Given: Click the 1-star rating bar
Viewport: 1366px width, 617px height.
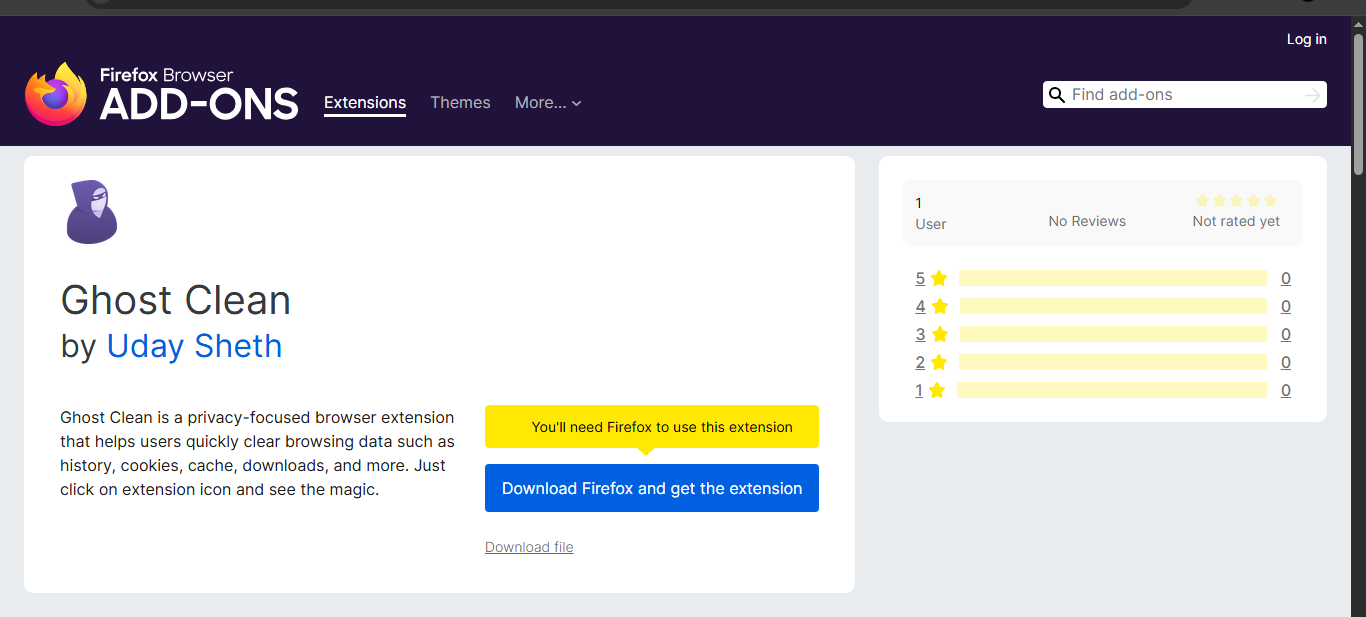Looking at the screenshot, I should coord(1111,390).
